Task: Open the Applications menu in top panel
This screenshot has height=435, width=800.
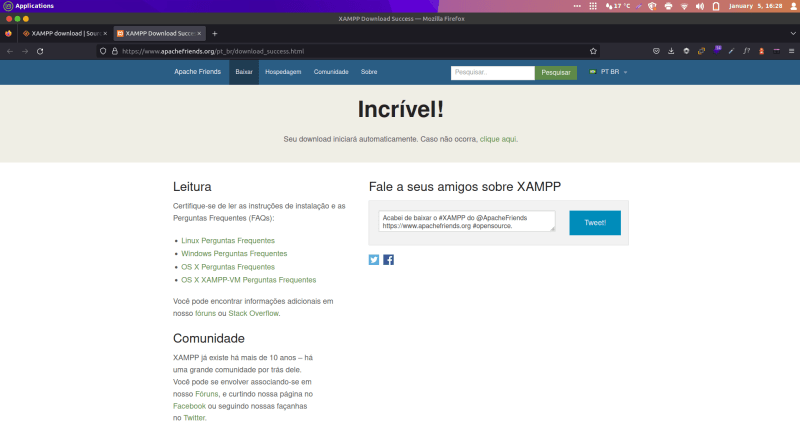Action: [29, 6]
